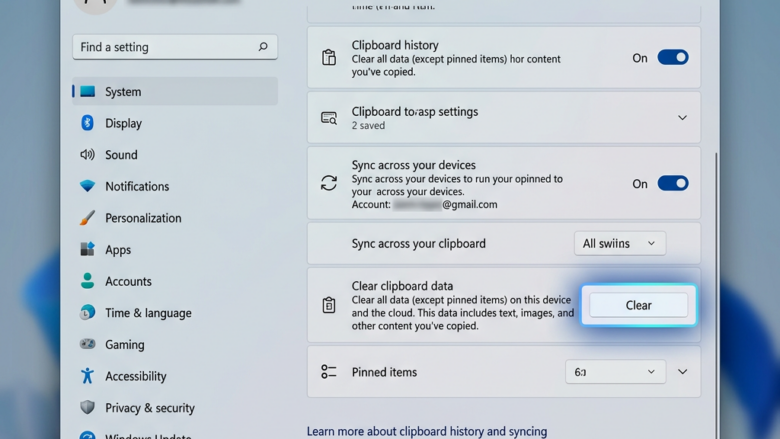The width and height of the screenshot is (780, 439).
Task: Turn off the Clipboard history toggle
Action: (673, 58)
